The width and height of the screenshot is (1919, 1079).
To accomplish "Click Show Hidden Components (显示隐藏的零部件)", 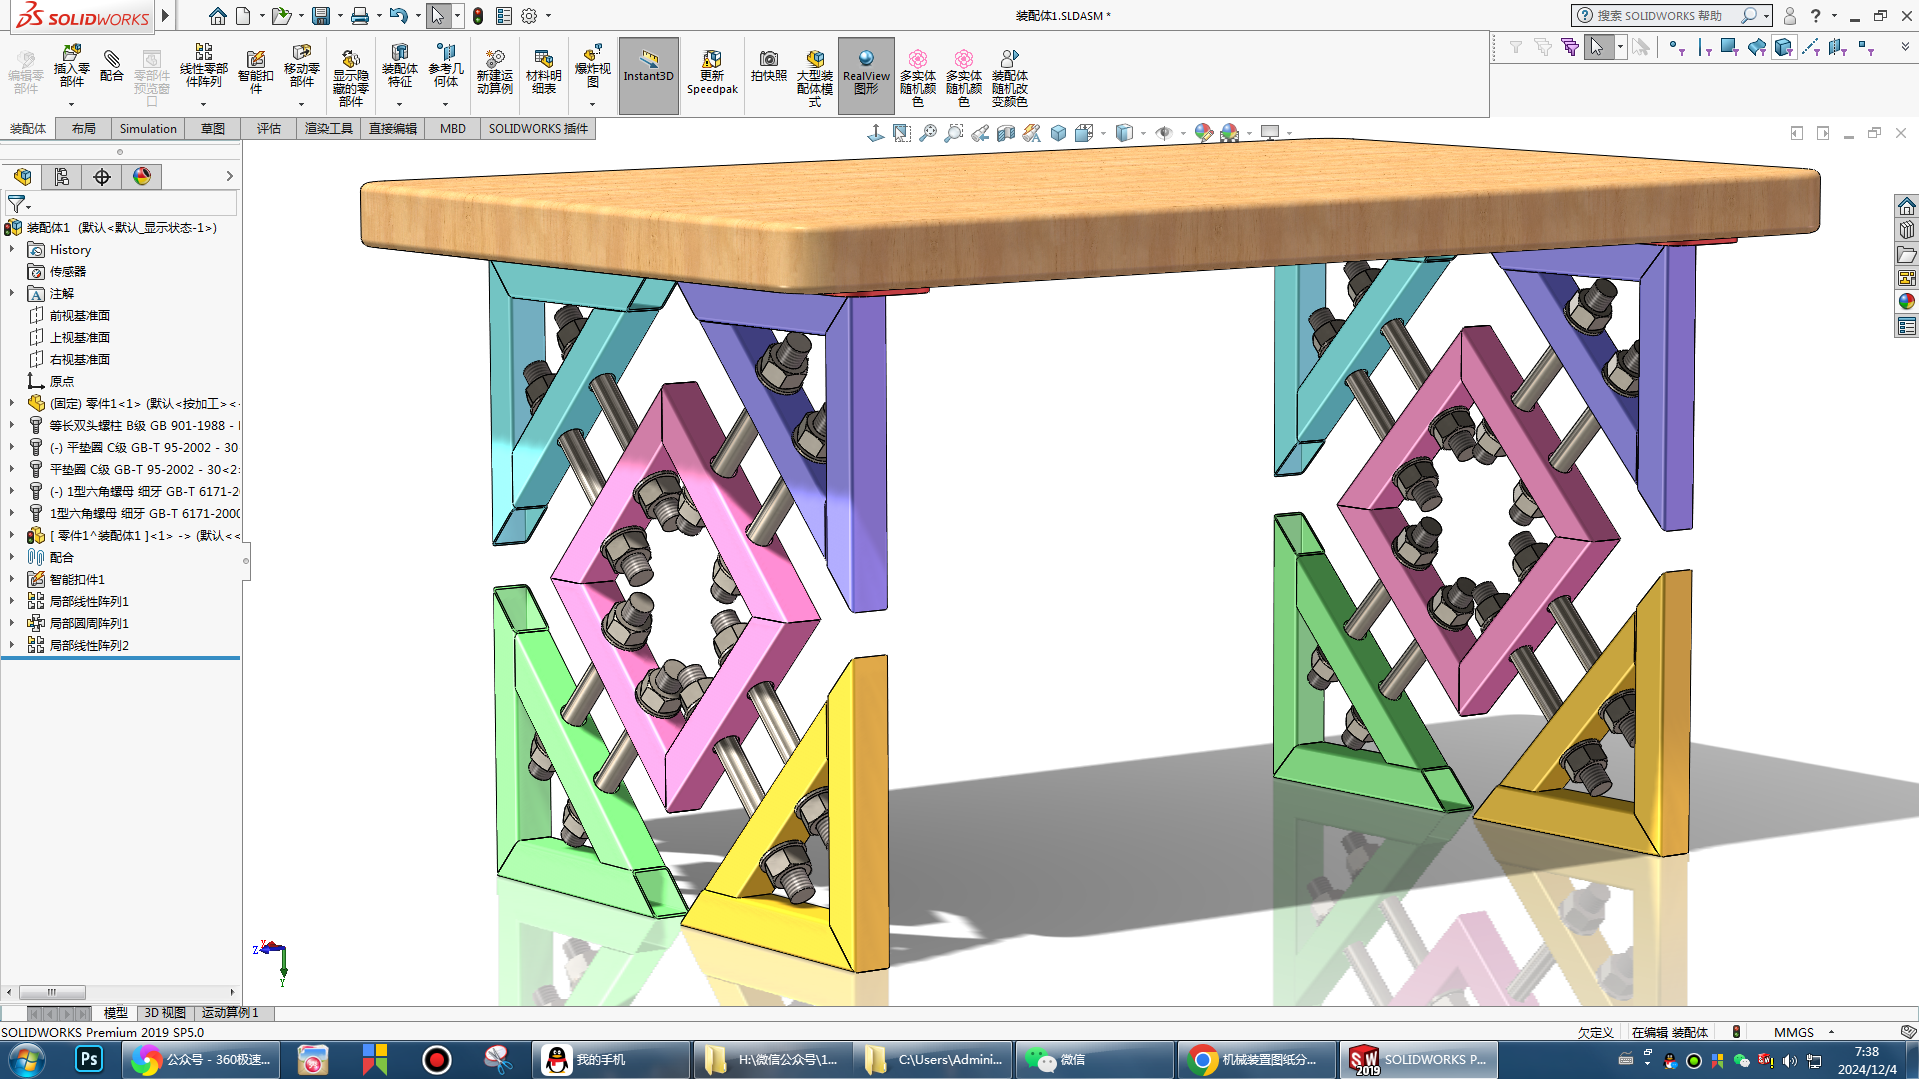I will pyautogui.click(x=350, y=76).
